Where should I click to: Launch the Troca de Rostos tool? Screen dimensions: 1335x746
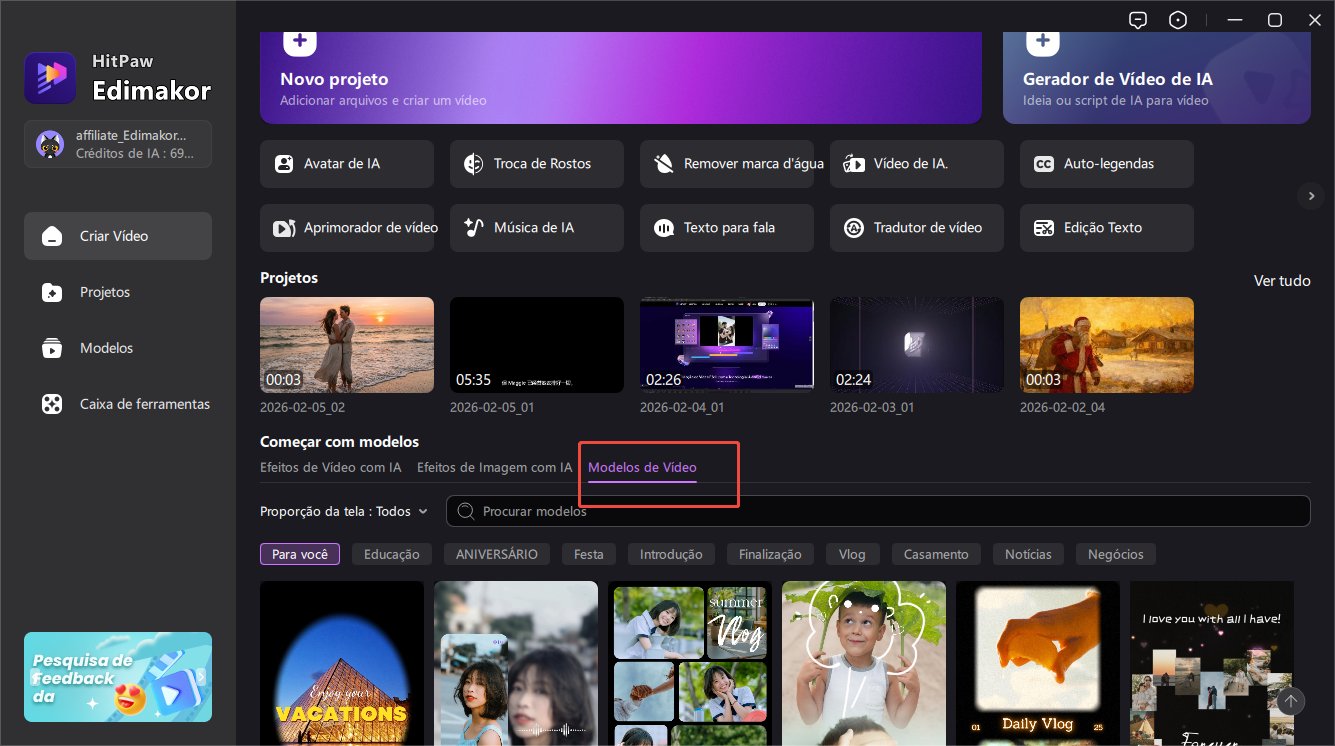click(536, 164)
